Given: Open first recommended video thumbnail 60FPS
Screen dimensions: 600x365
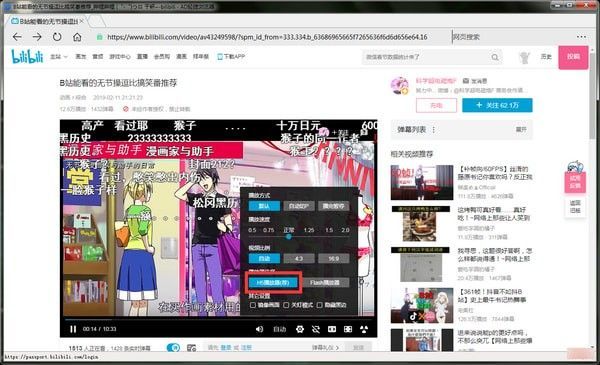Looking at the screenshot, I should (422, 182).
